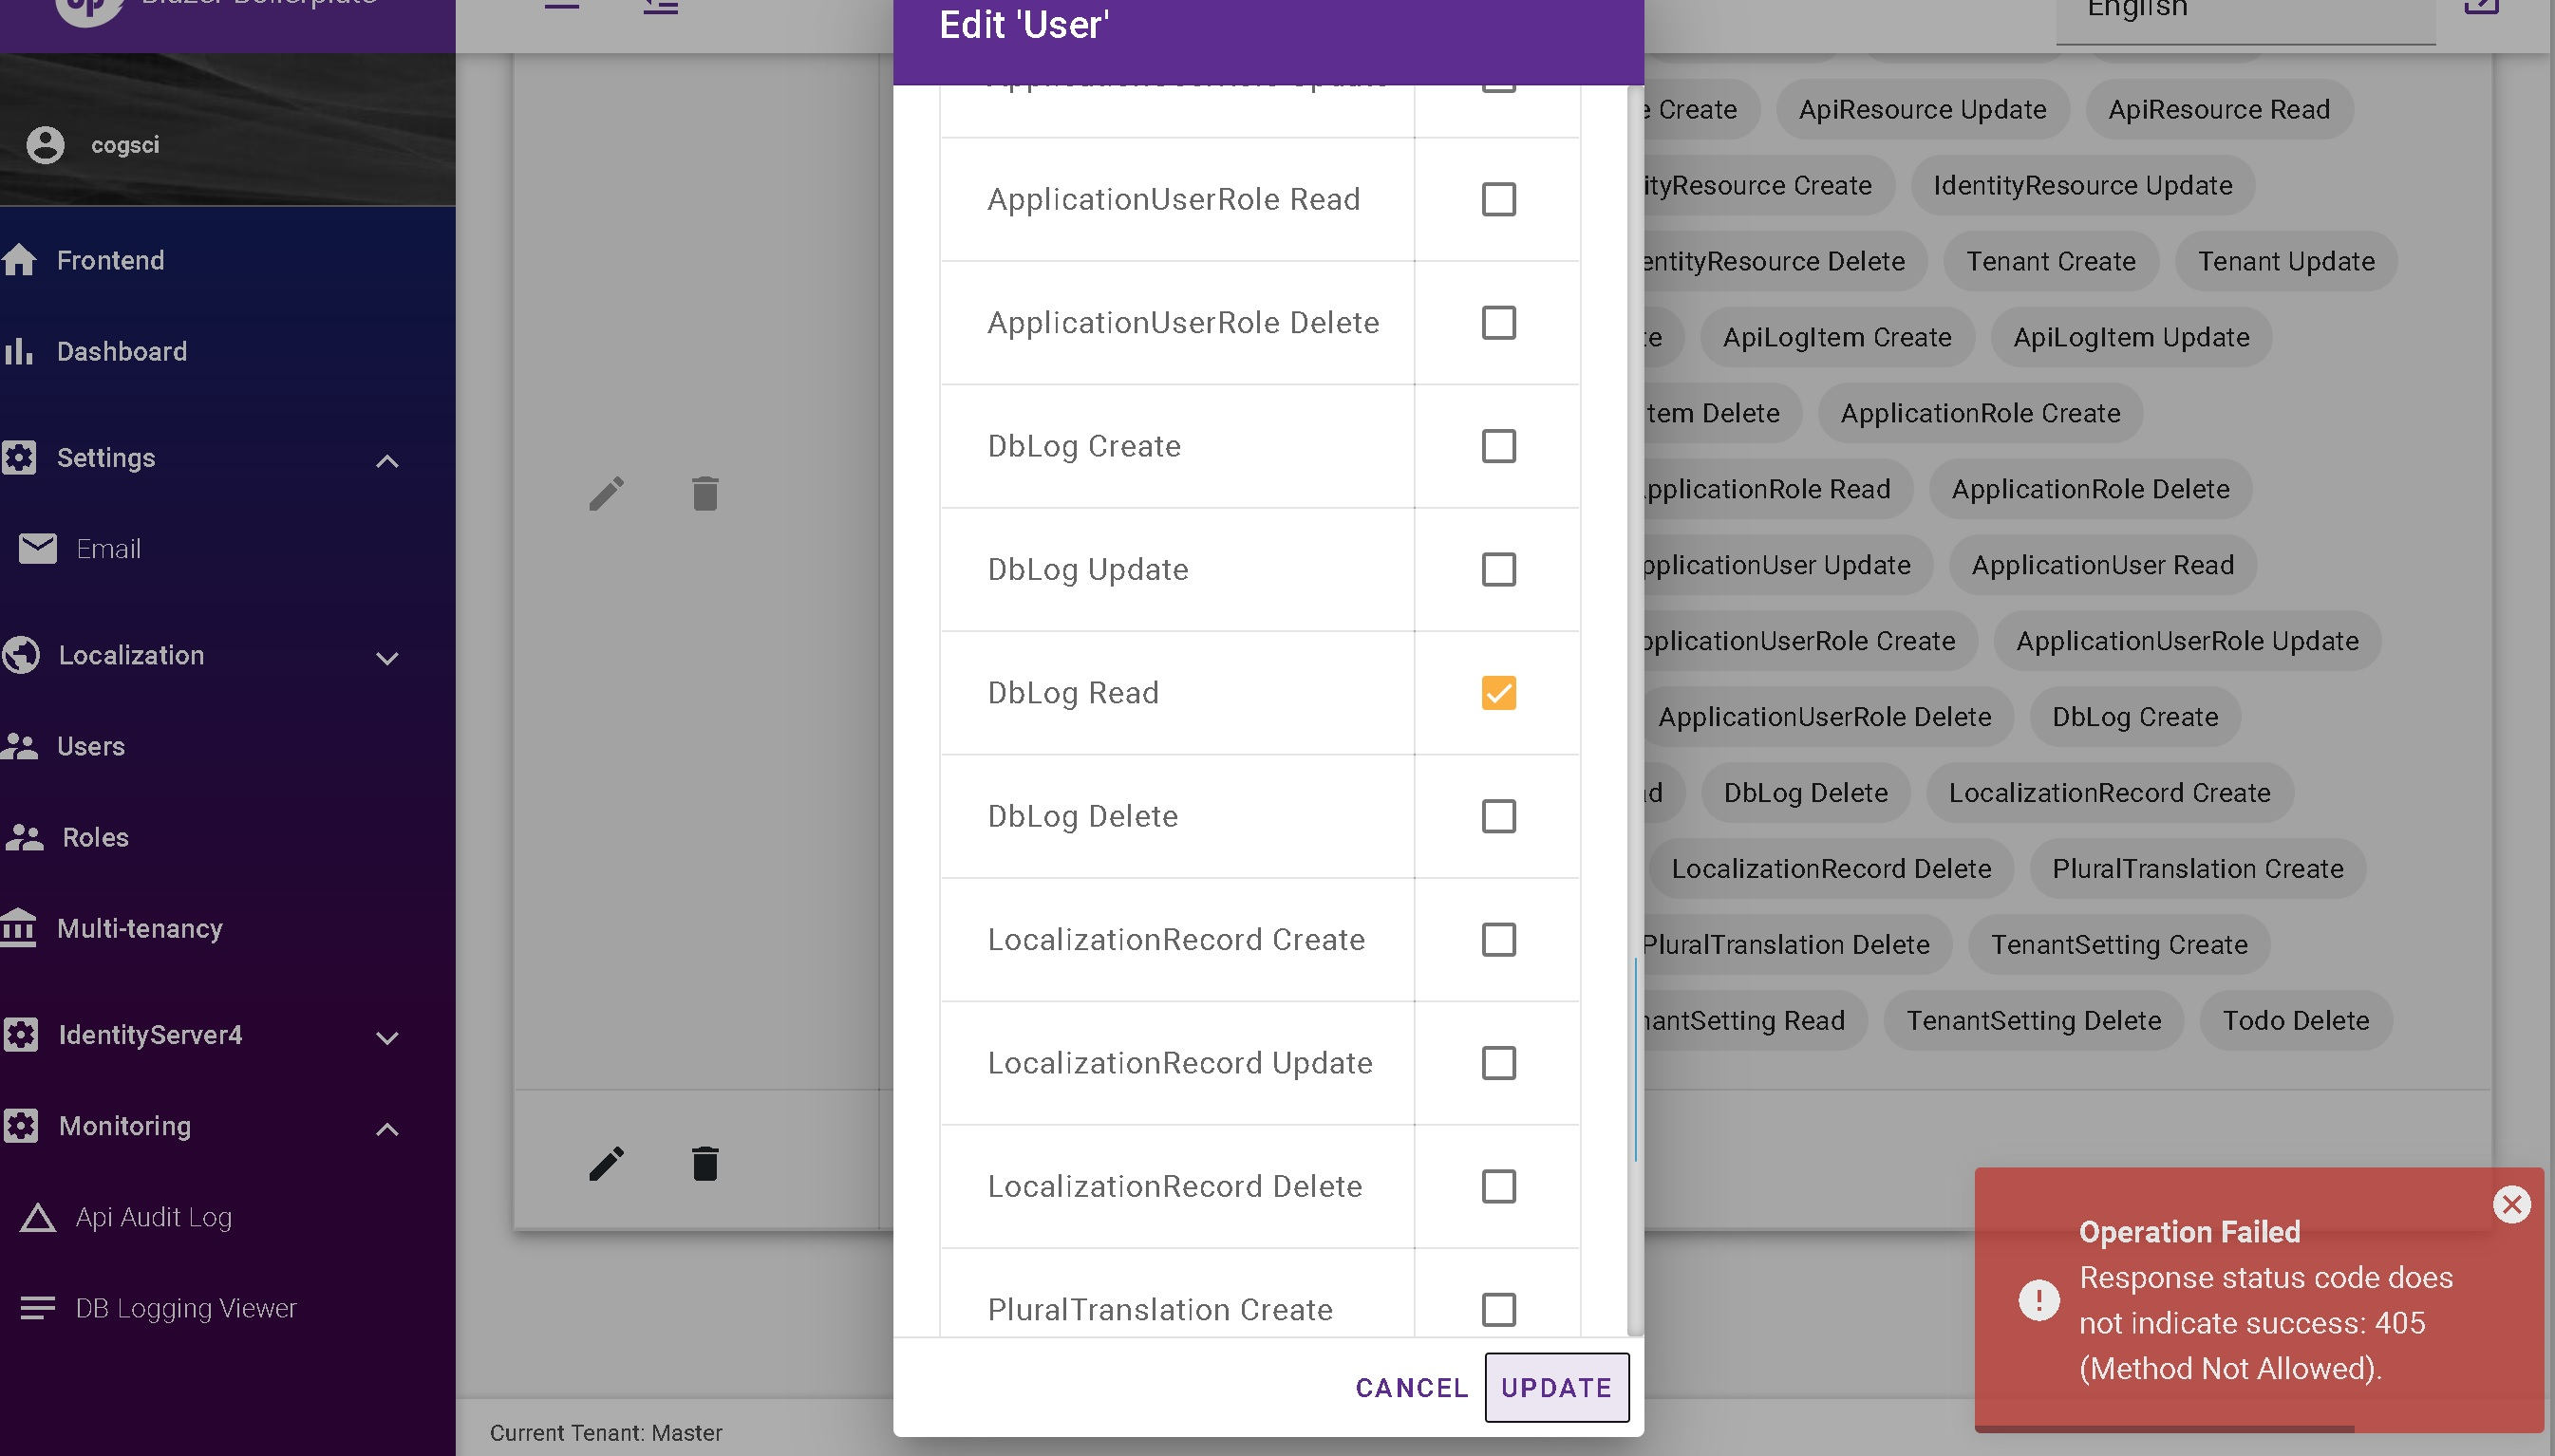2555x1456 pixels.
Task: Enable the DbLog Create permission
Action: [x=1497, y=446]
